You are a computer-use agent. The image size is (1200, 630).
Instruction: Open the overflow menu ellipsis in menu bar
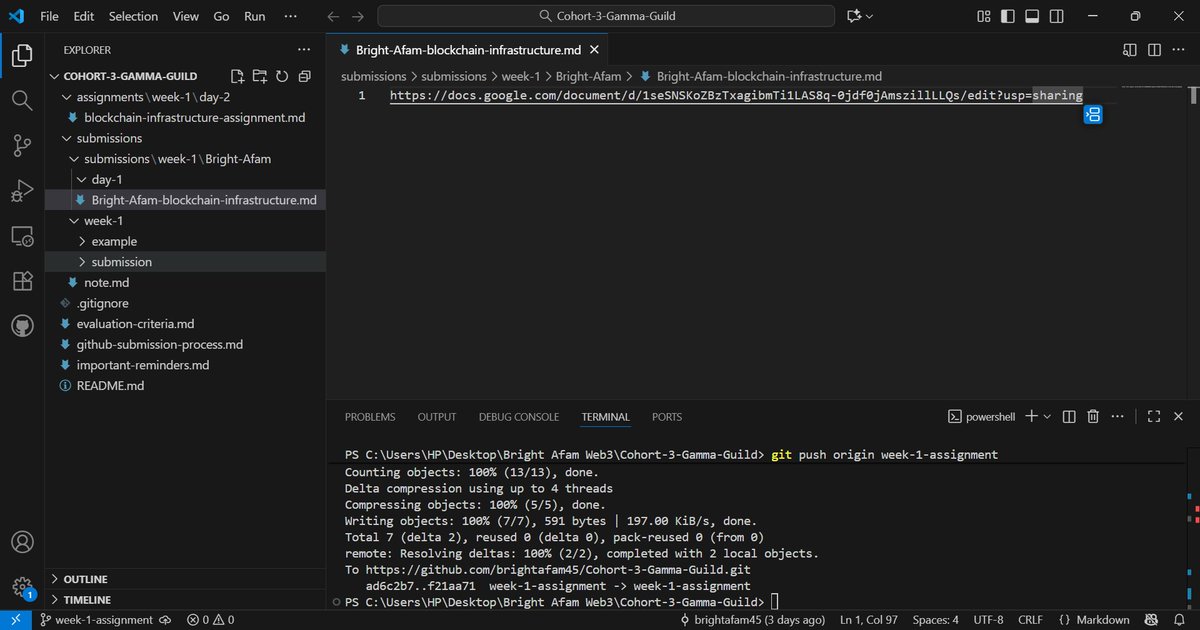pyautogui.click(x=291, y=16)
